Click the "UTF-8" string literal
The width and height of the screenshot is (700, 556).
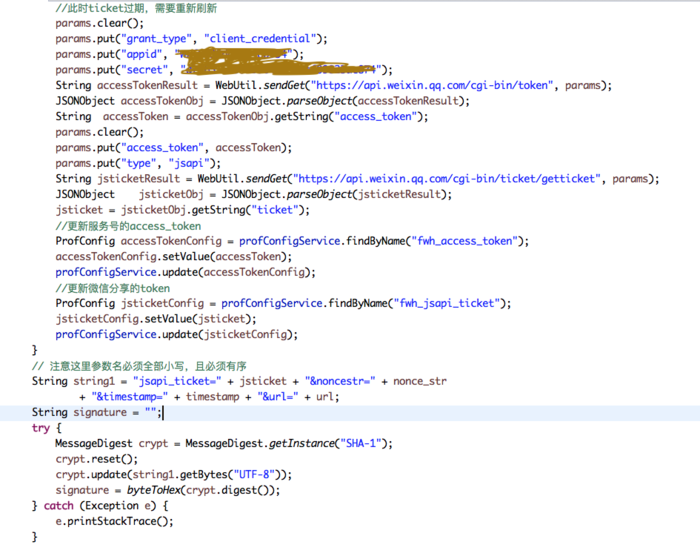254,475
